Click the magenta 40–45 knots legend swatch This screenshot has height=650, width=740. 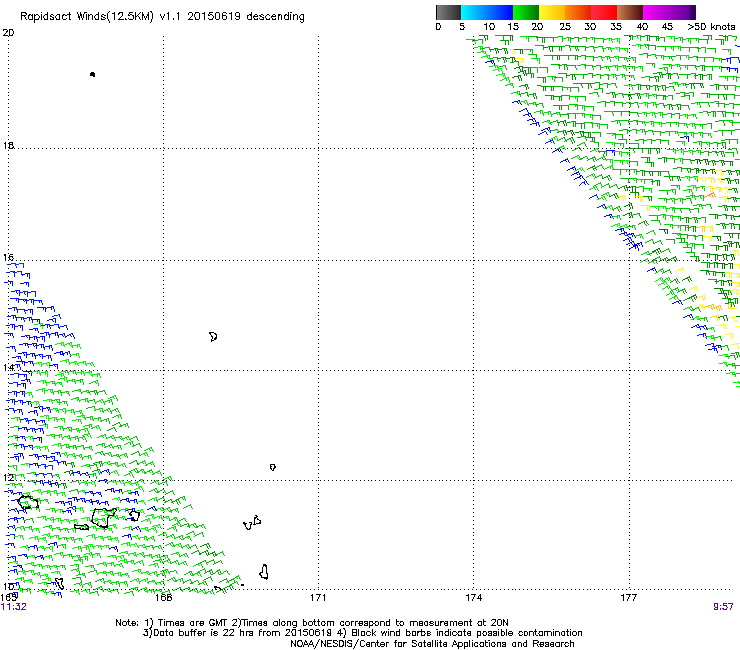pyautogui.click(x=656, y=12)
